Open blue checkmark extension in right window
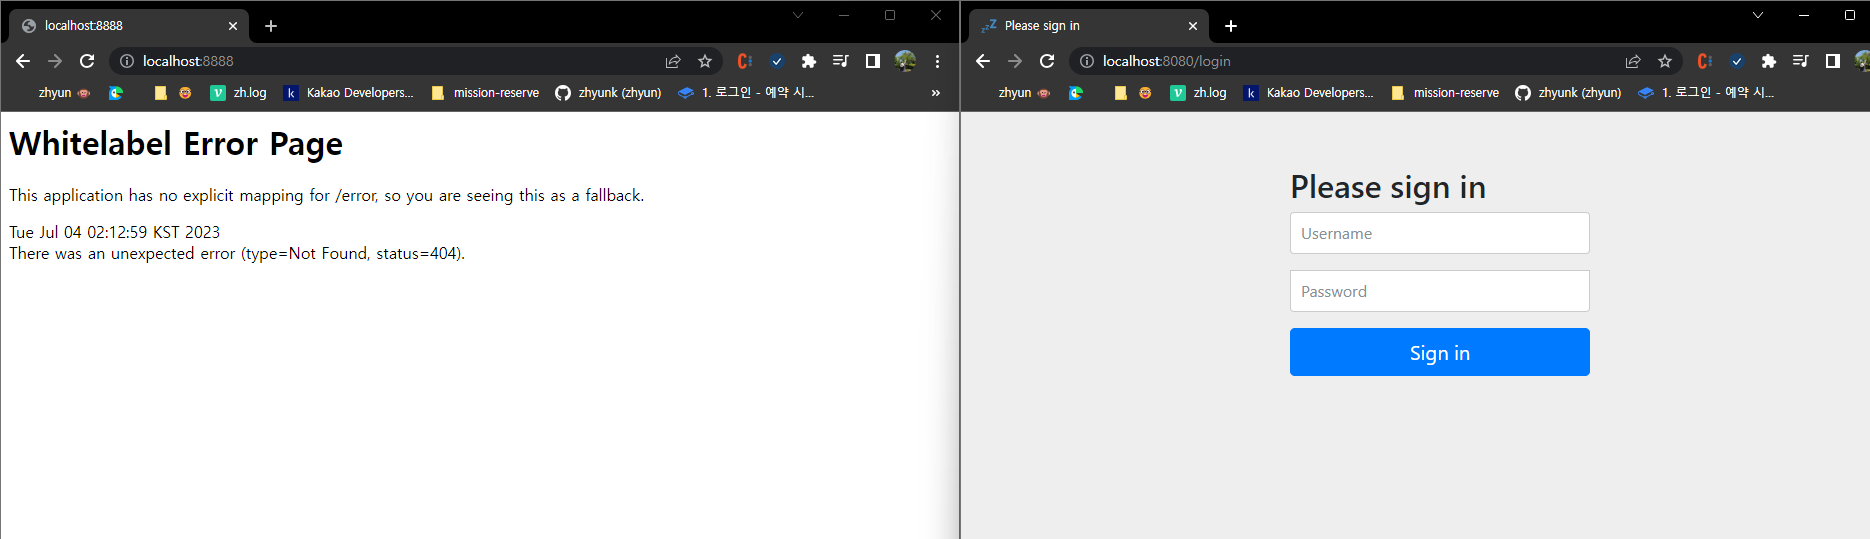 (1737, 61)
